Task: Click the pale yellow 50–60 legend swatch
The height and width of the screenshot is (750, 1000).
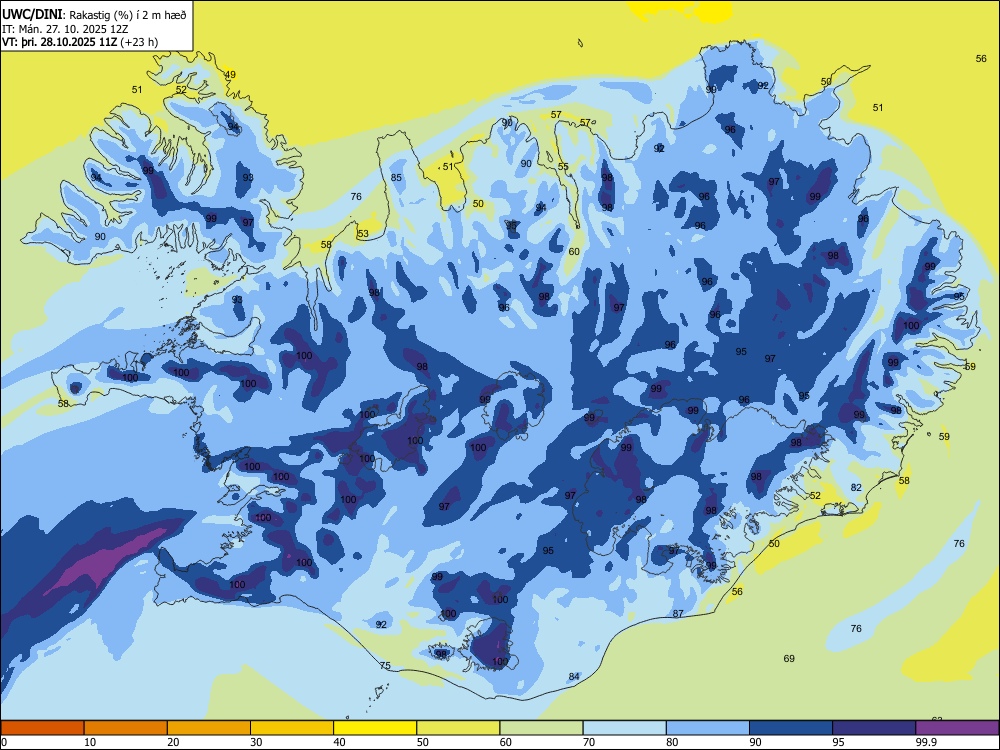Action: [x=458, y=728]
